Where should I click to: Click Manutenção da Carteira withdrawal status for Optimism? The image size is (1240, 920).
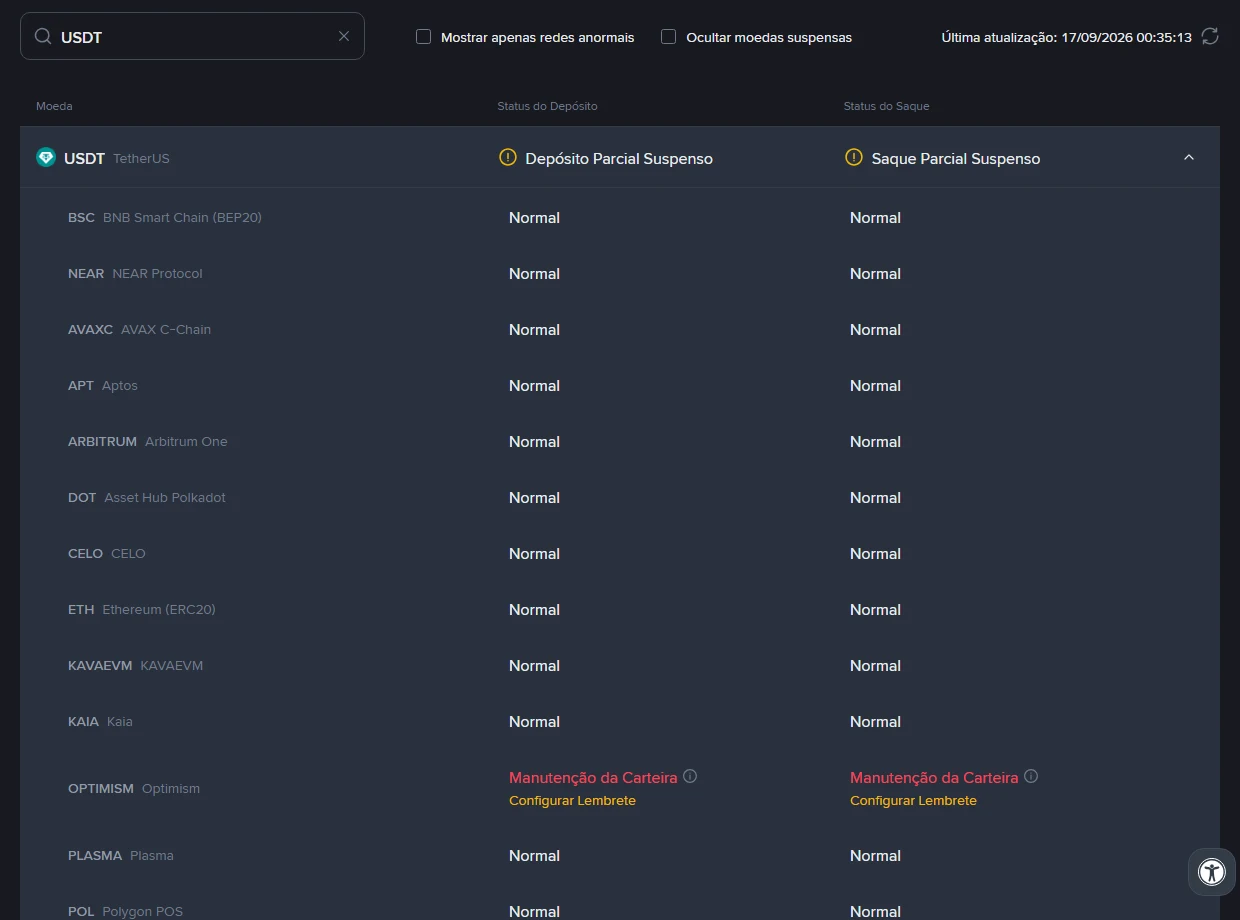(x=934, y=777)
